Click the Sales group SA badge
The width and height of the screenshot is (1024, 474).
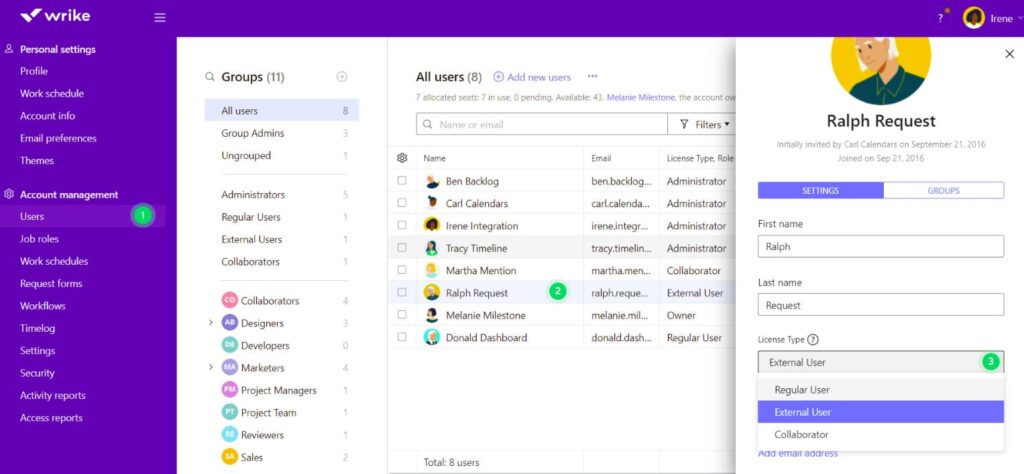pos(230,457)
